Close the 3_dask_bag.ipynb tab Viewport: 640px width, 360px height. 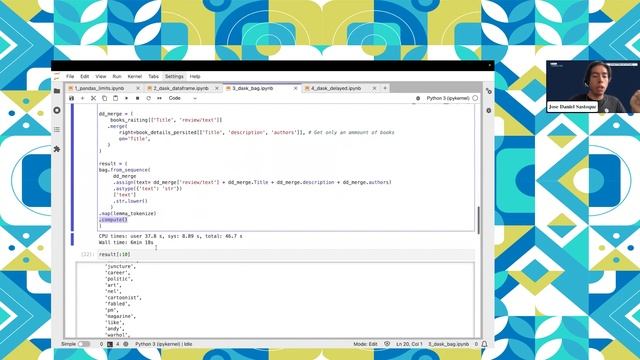point(296,88)
